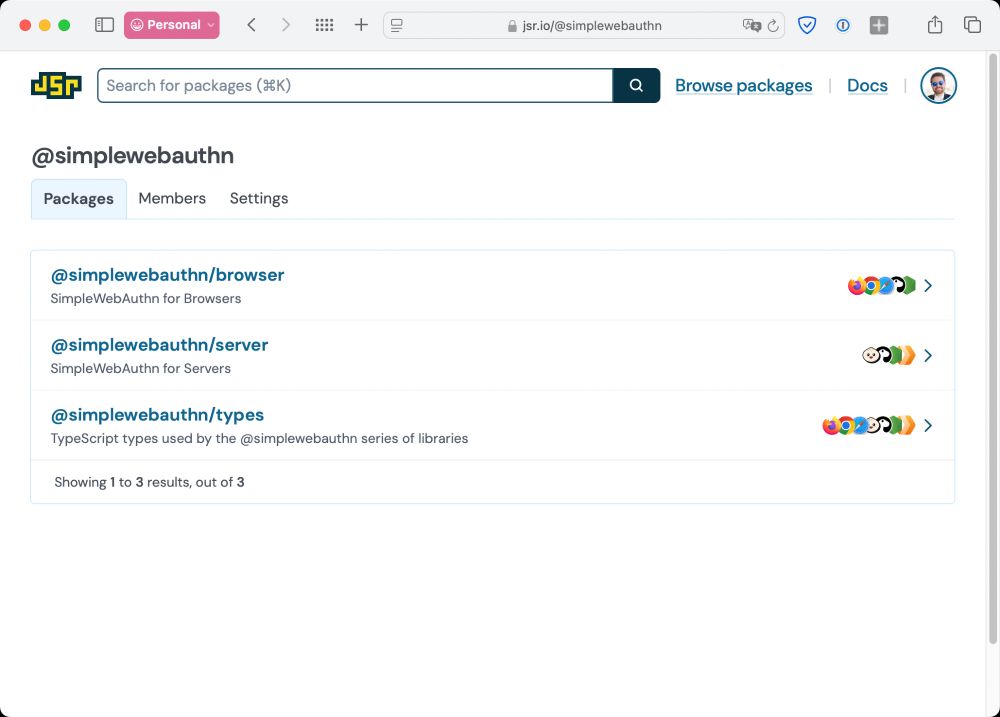Click the Bun icon on the @simplewebauthn/types row

pos(873,425)
